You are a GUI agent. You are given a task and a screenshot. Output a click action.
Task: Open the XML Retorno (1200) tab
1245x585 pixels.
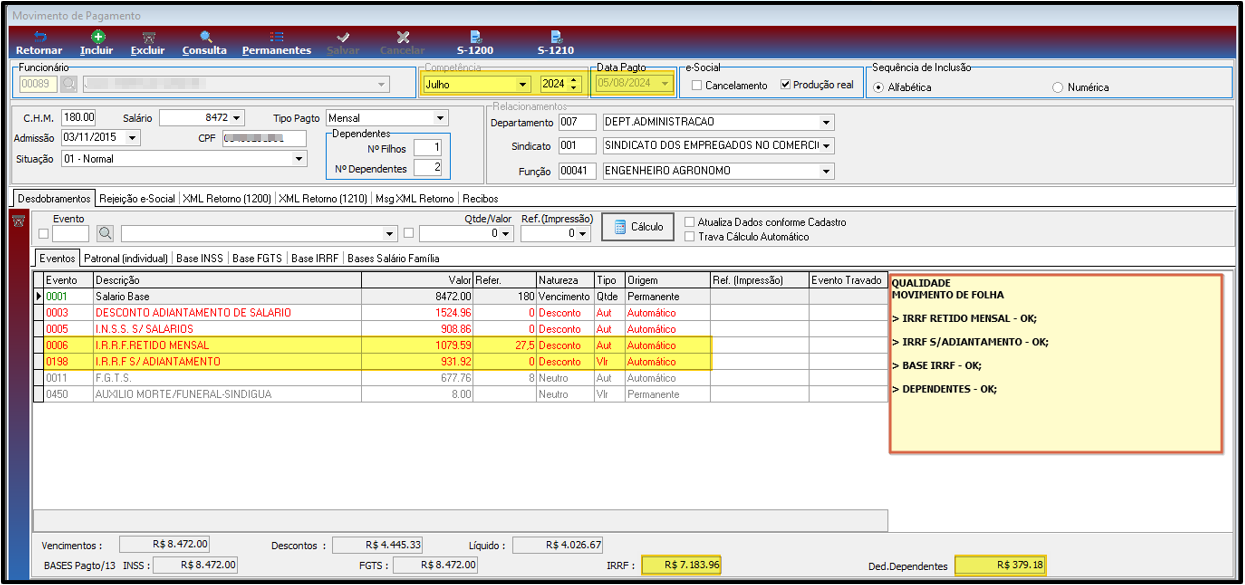pyautogui.click(x=227, y=198)
